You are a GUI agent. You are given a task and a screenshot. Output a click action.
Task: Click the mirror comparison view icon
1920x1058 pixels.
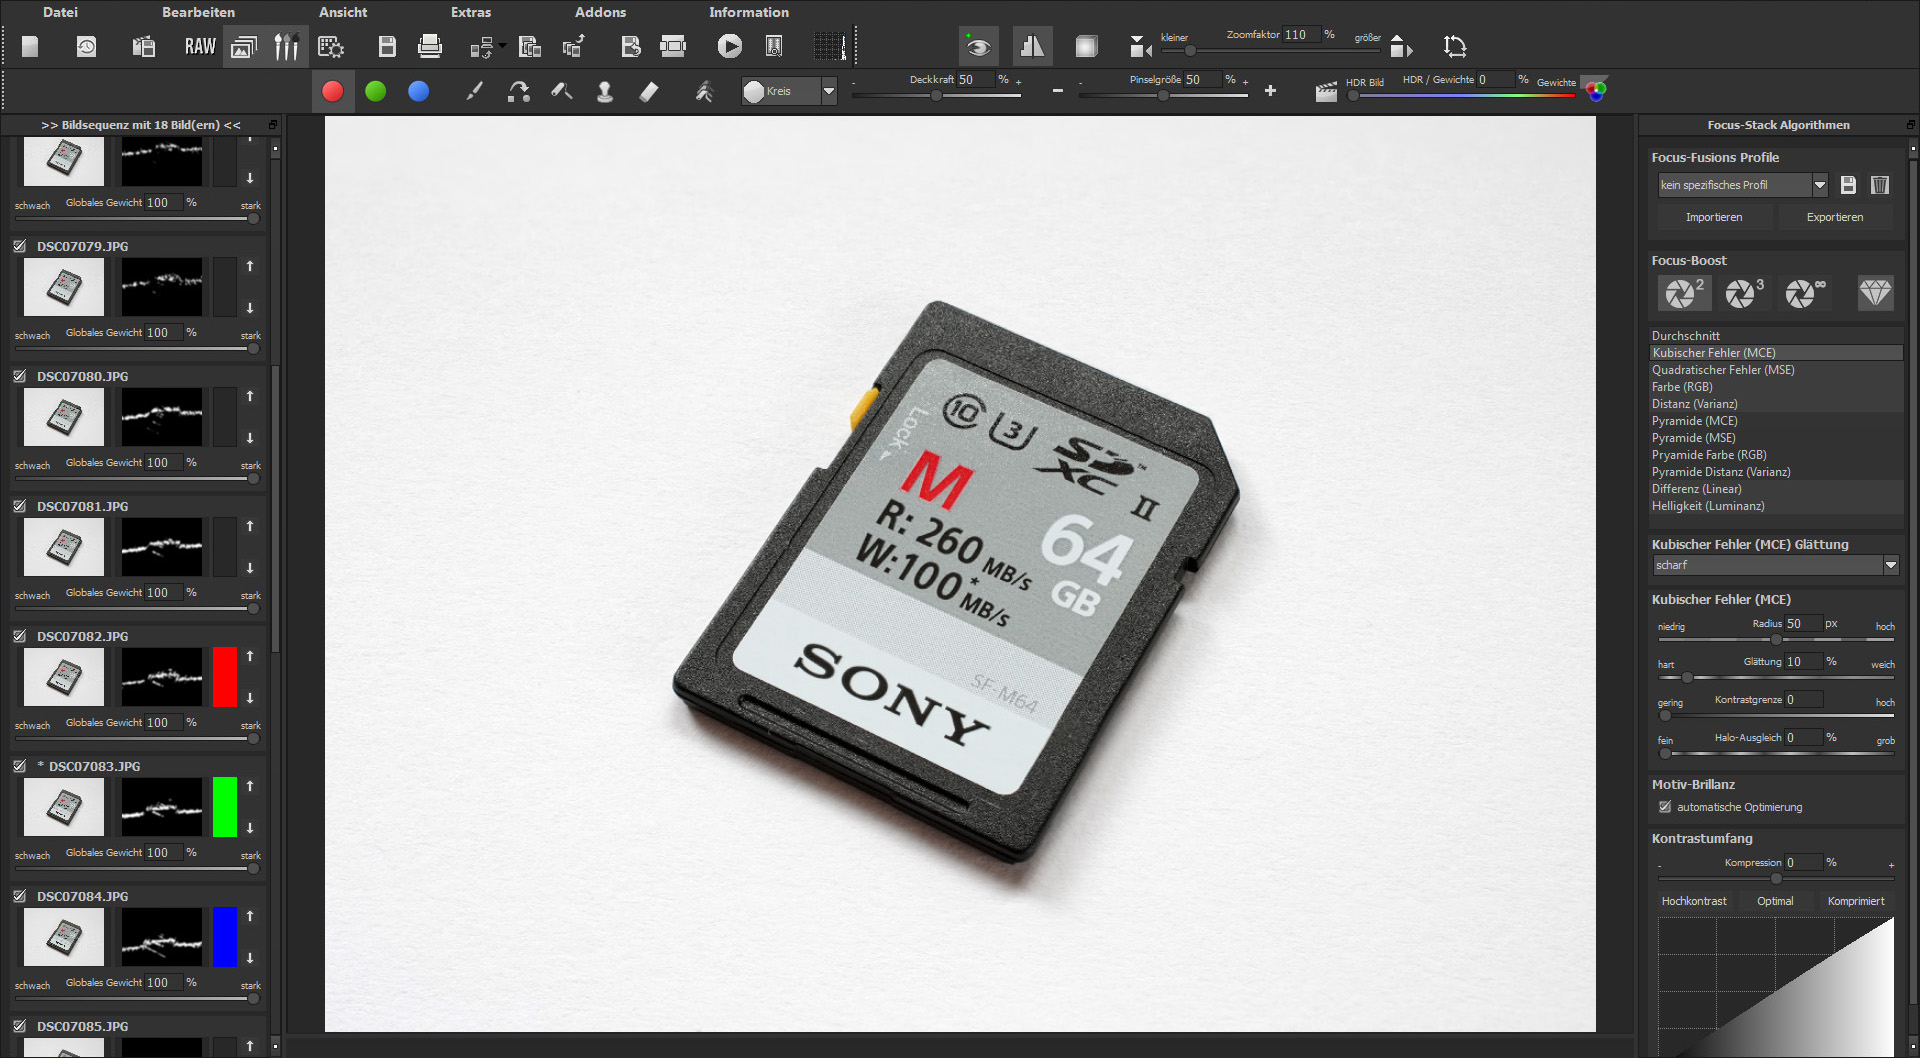(1032, 46)
